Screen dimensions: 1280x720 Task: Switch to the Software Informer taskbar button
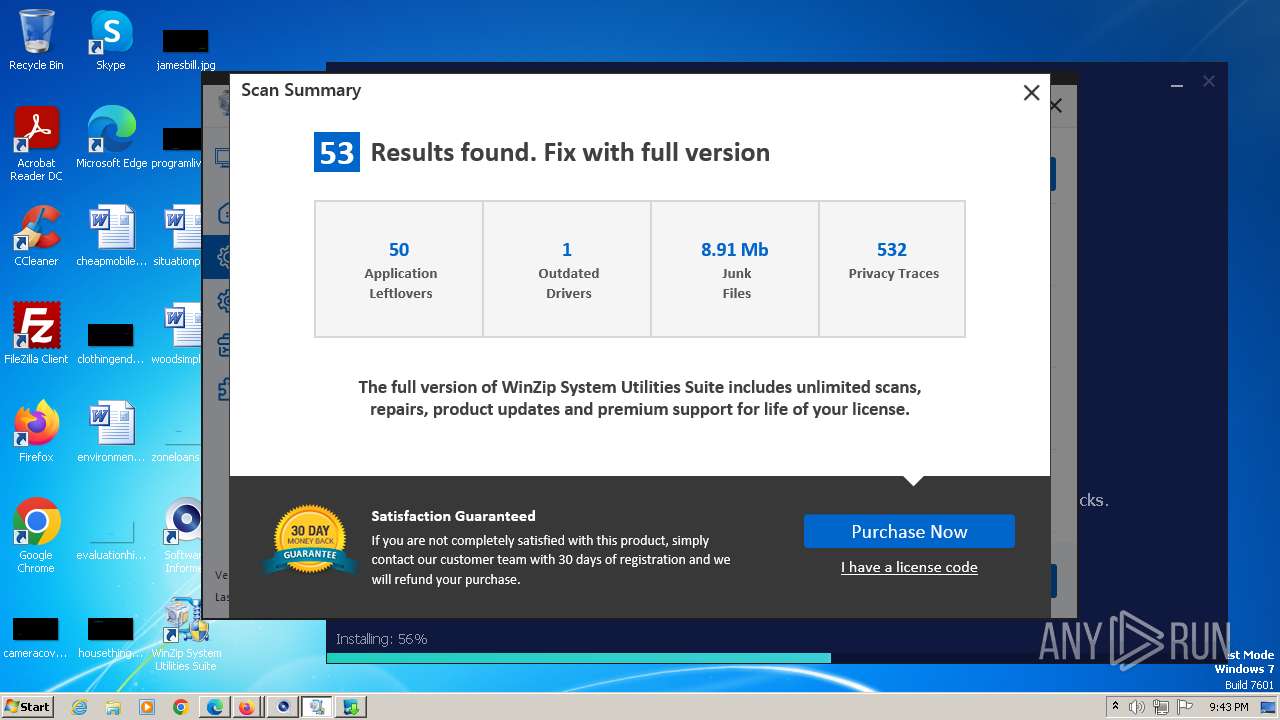pos(283,707)
